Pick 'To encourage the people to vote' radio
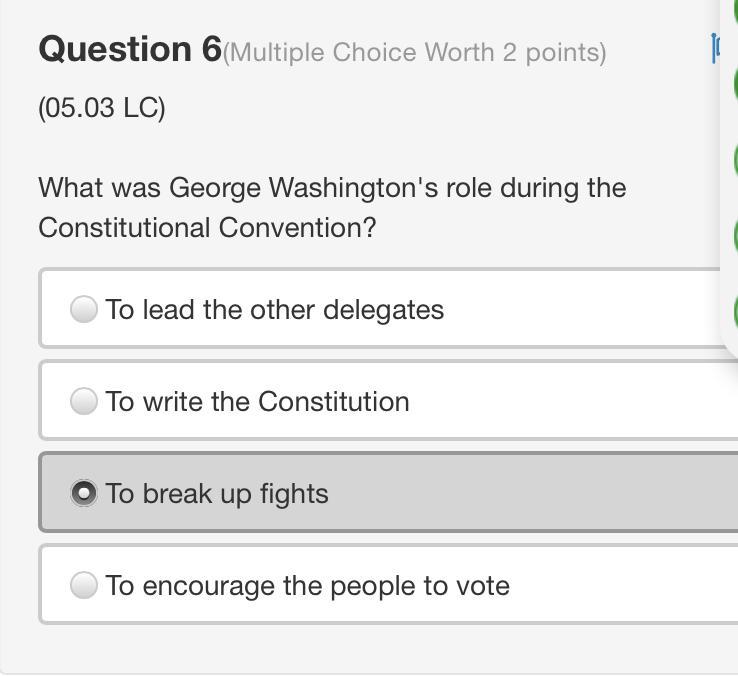This screenshot has width=738, height=677. pos(84,585)
